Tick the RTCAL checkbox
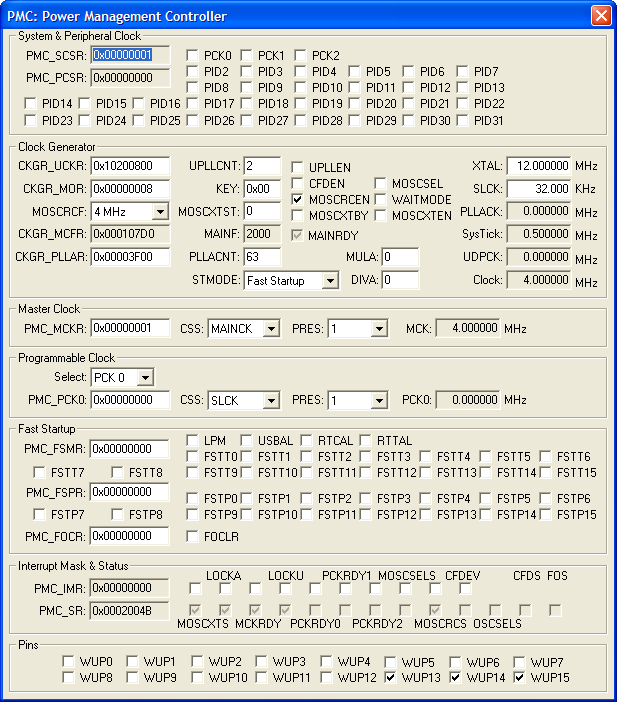The image size is (617, 702). 306,441
